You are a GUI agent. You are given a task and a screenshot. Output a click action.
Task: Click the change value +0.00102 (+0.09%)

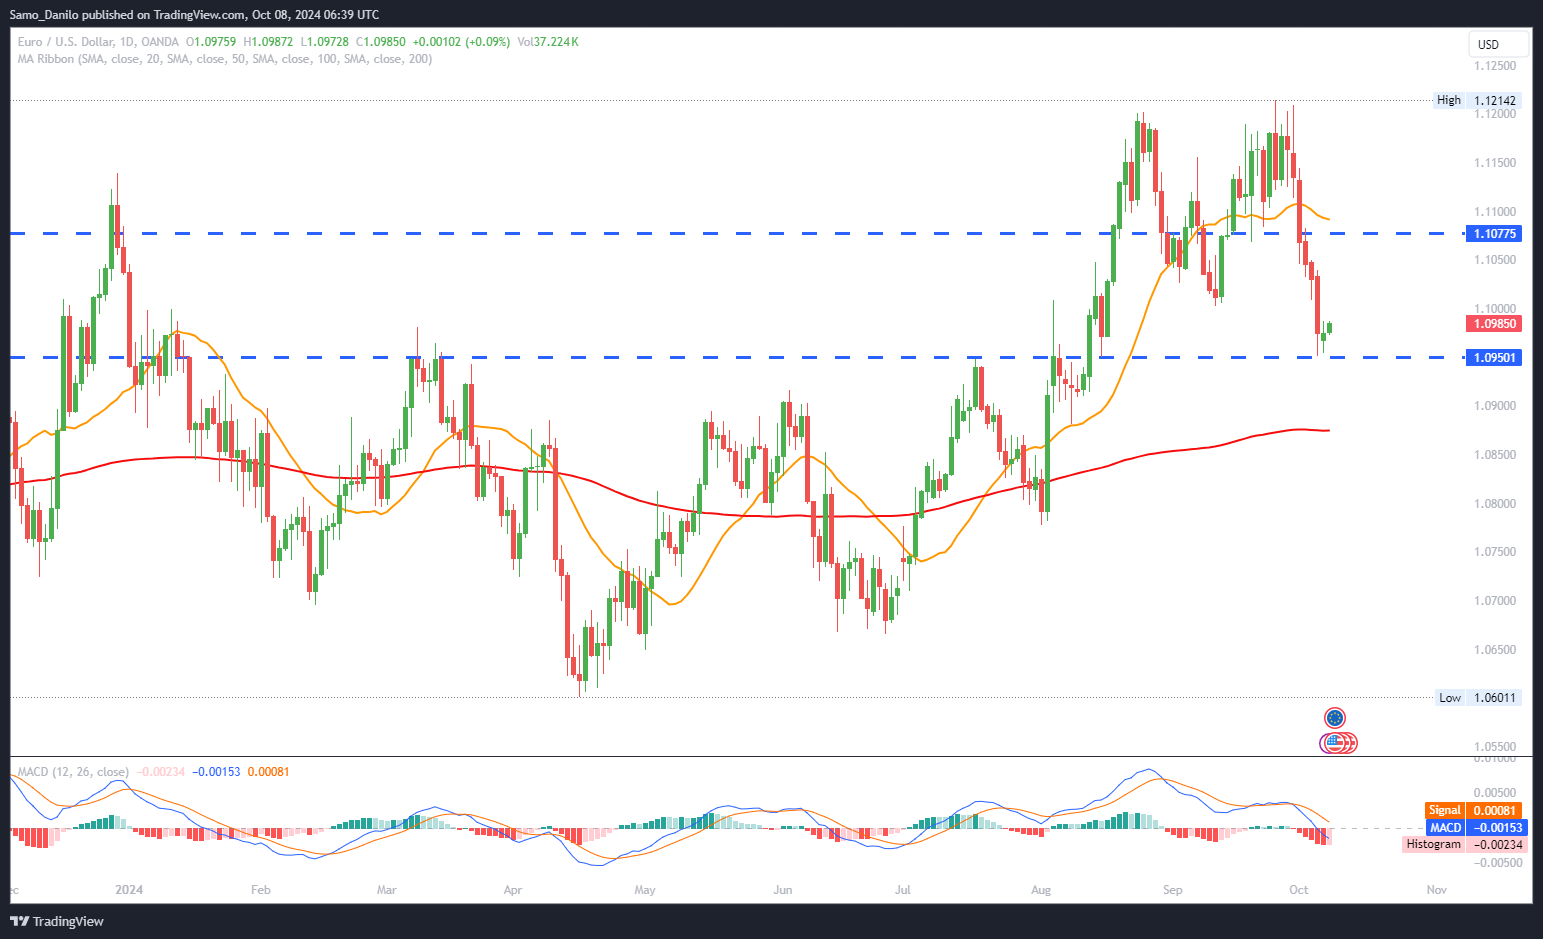click(x=462, y=42)
